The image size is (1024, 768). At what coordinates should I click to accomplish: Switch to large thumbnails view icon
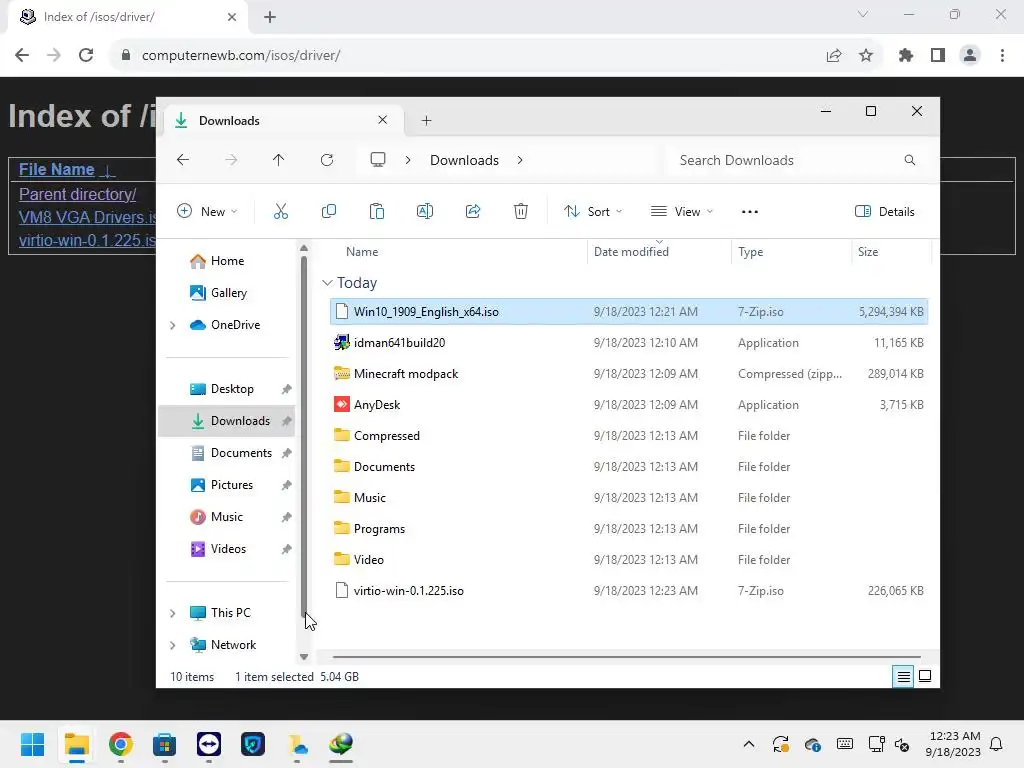925,677
